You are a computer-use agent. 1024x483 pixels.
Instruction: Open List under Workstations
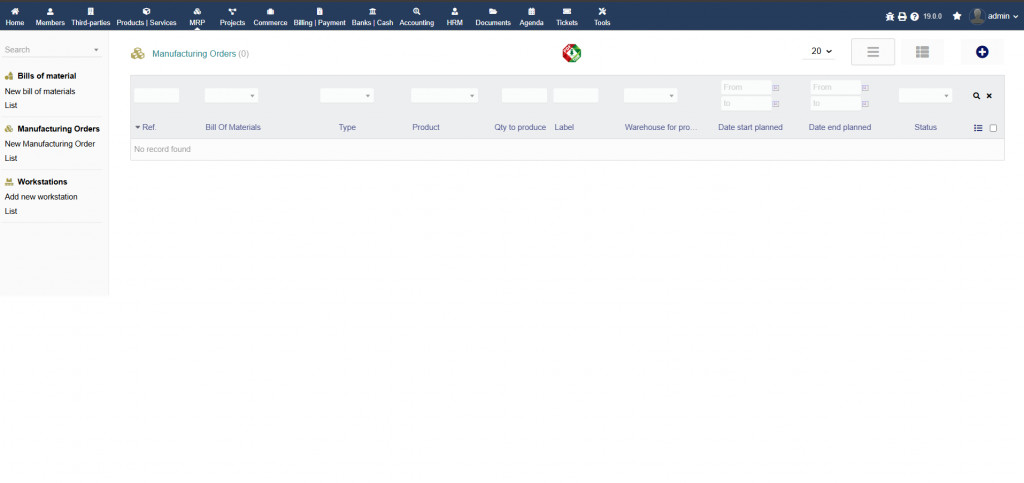10,211
